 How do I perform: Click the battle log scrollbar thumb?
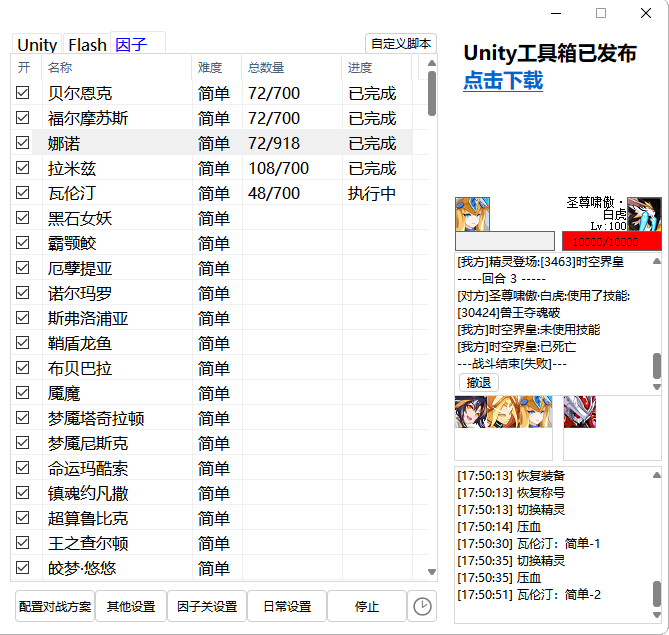click(657, 366)
